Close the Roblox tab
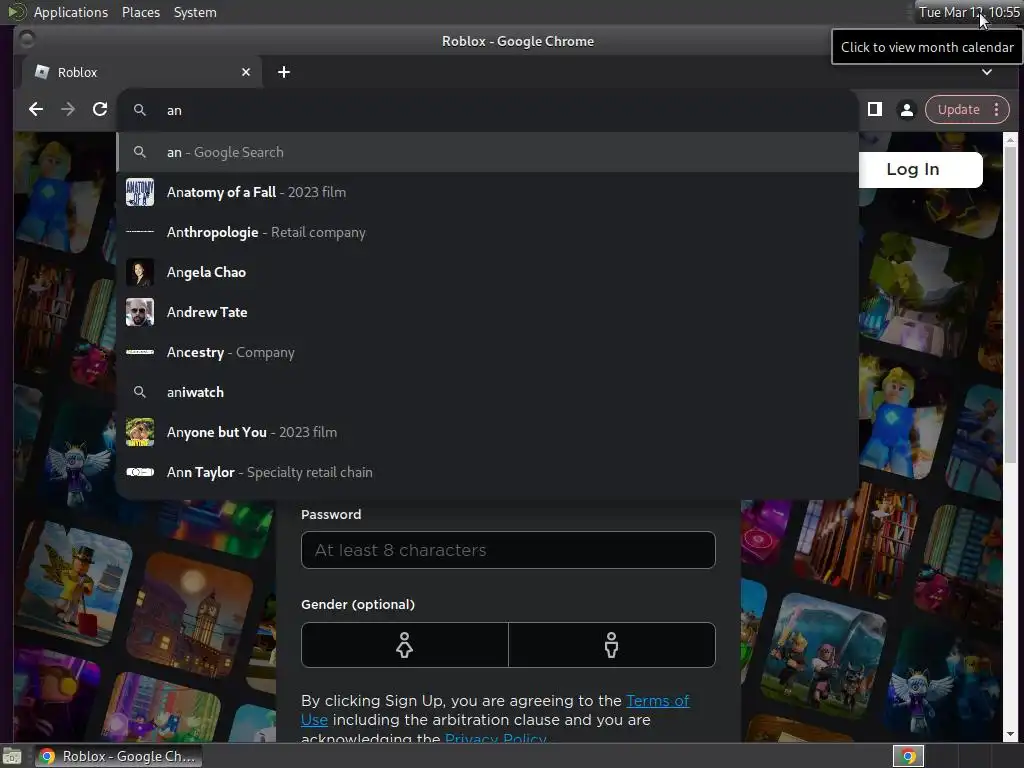The height and width of the screenshot is (768, 1024). tap(246, 72)
